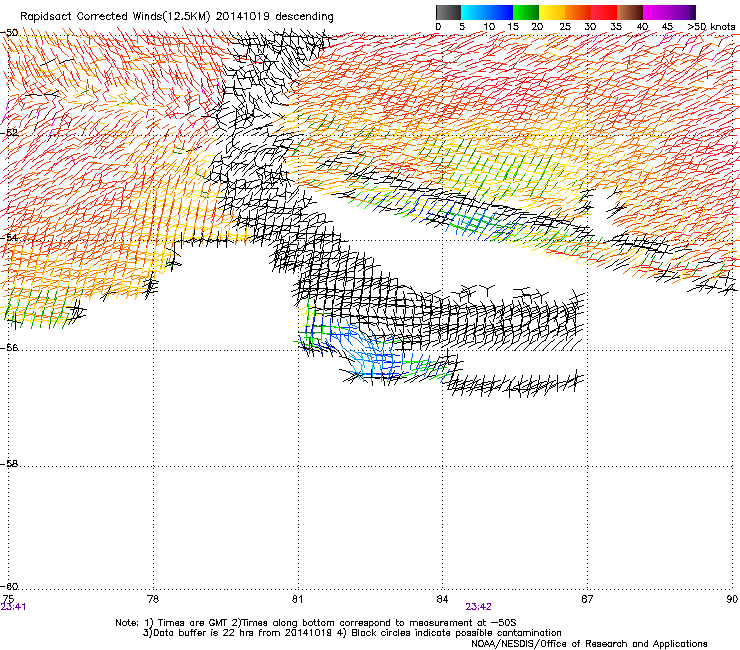The height and width of the screenshot is (650, 740).
Task: Click the '>50 knots' legend label
Action: pos(712,27)
